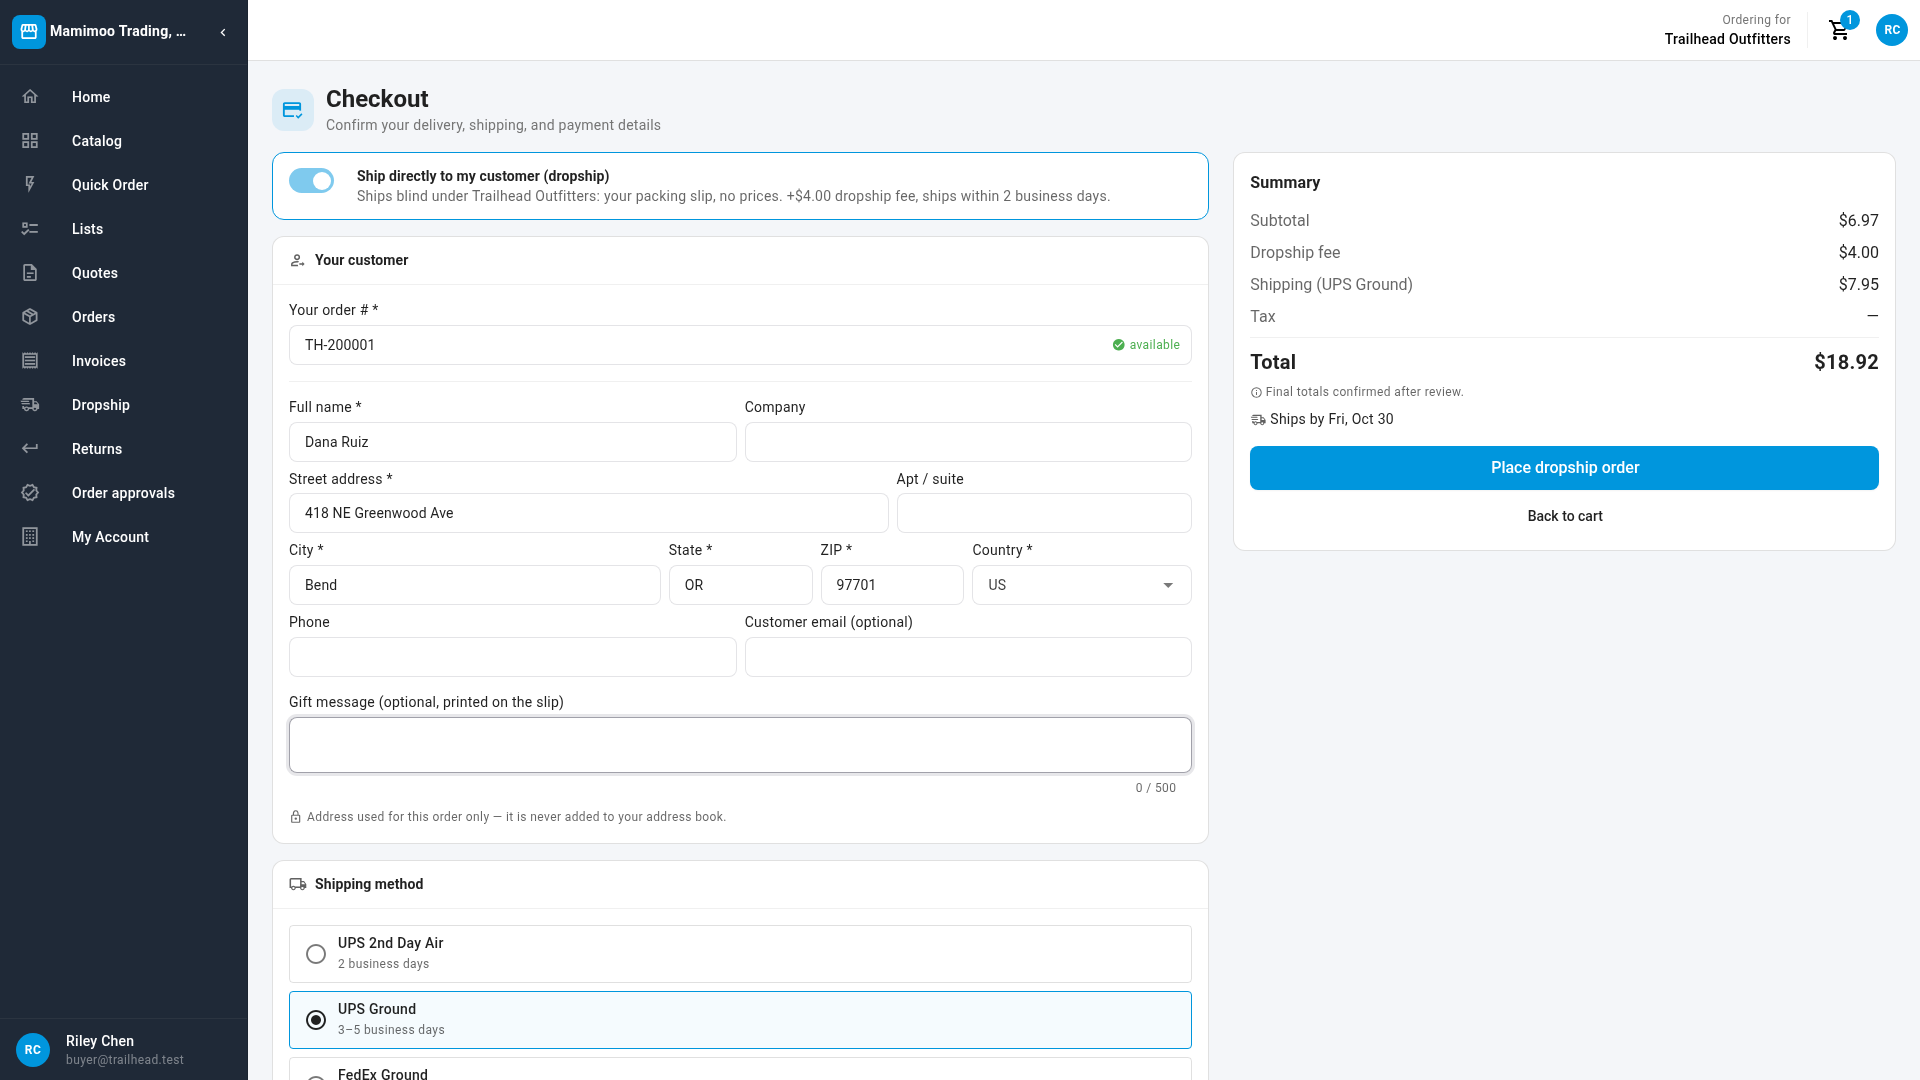Click the Street address field
This screenshot has width=1920, height=1080.
(x=588, y=513)
